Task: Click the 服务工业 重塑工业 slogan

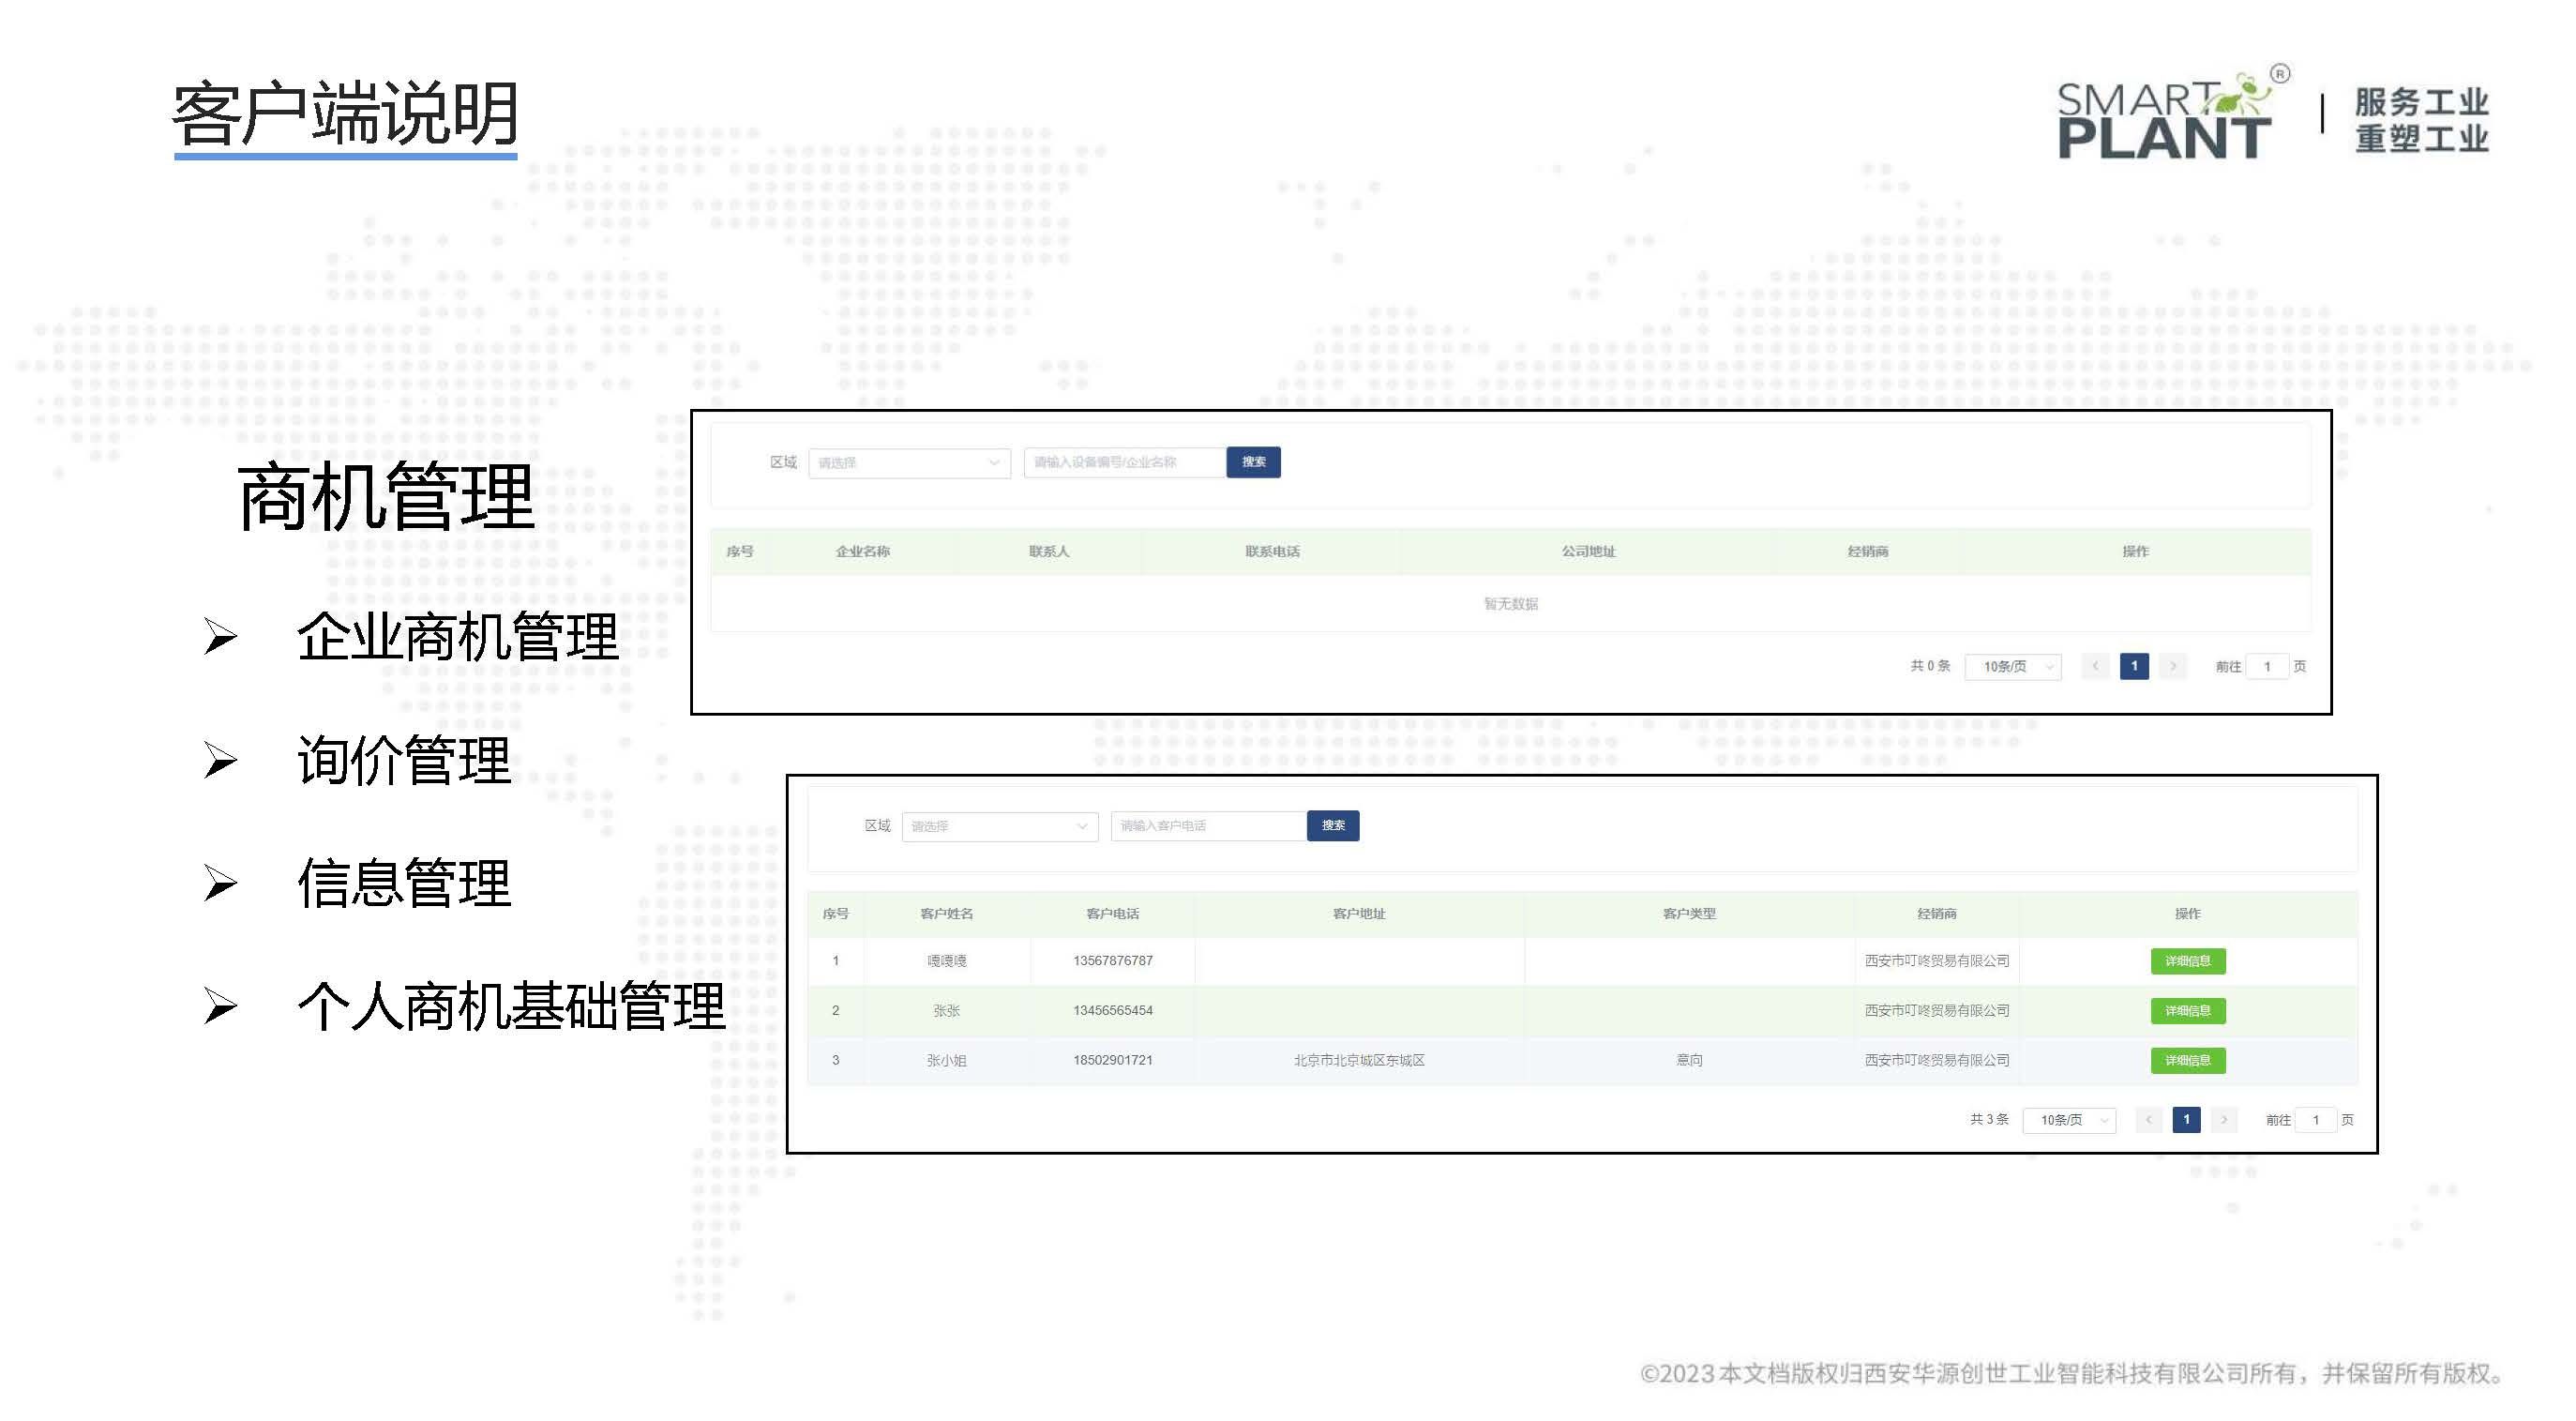Action: 2421,119
